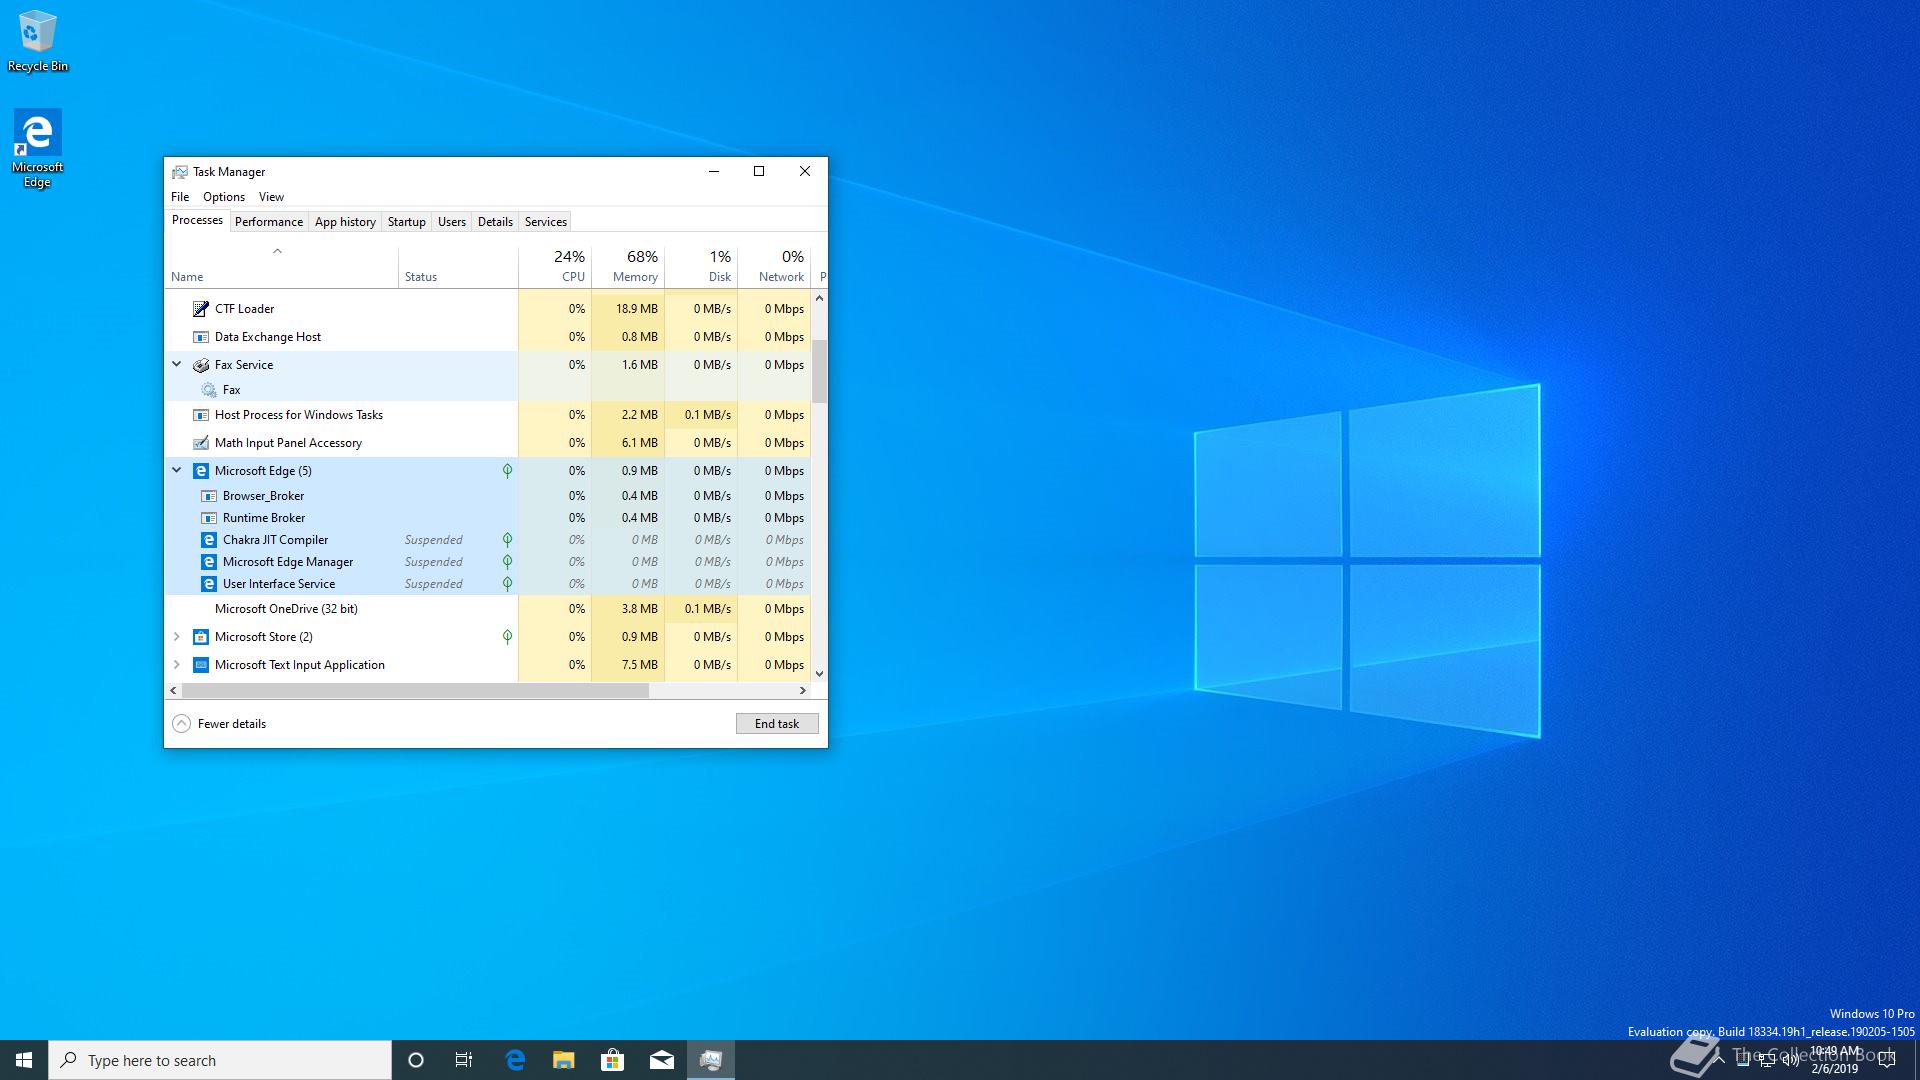Select Microsoft Edge desktop shortcut
Screen dimensions: 1920x1080
(x=37, y=149)
